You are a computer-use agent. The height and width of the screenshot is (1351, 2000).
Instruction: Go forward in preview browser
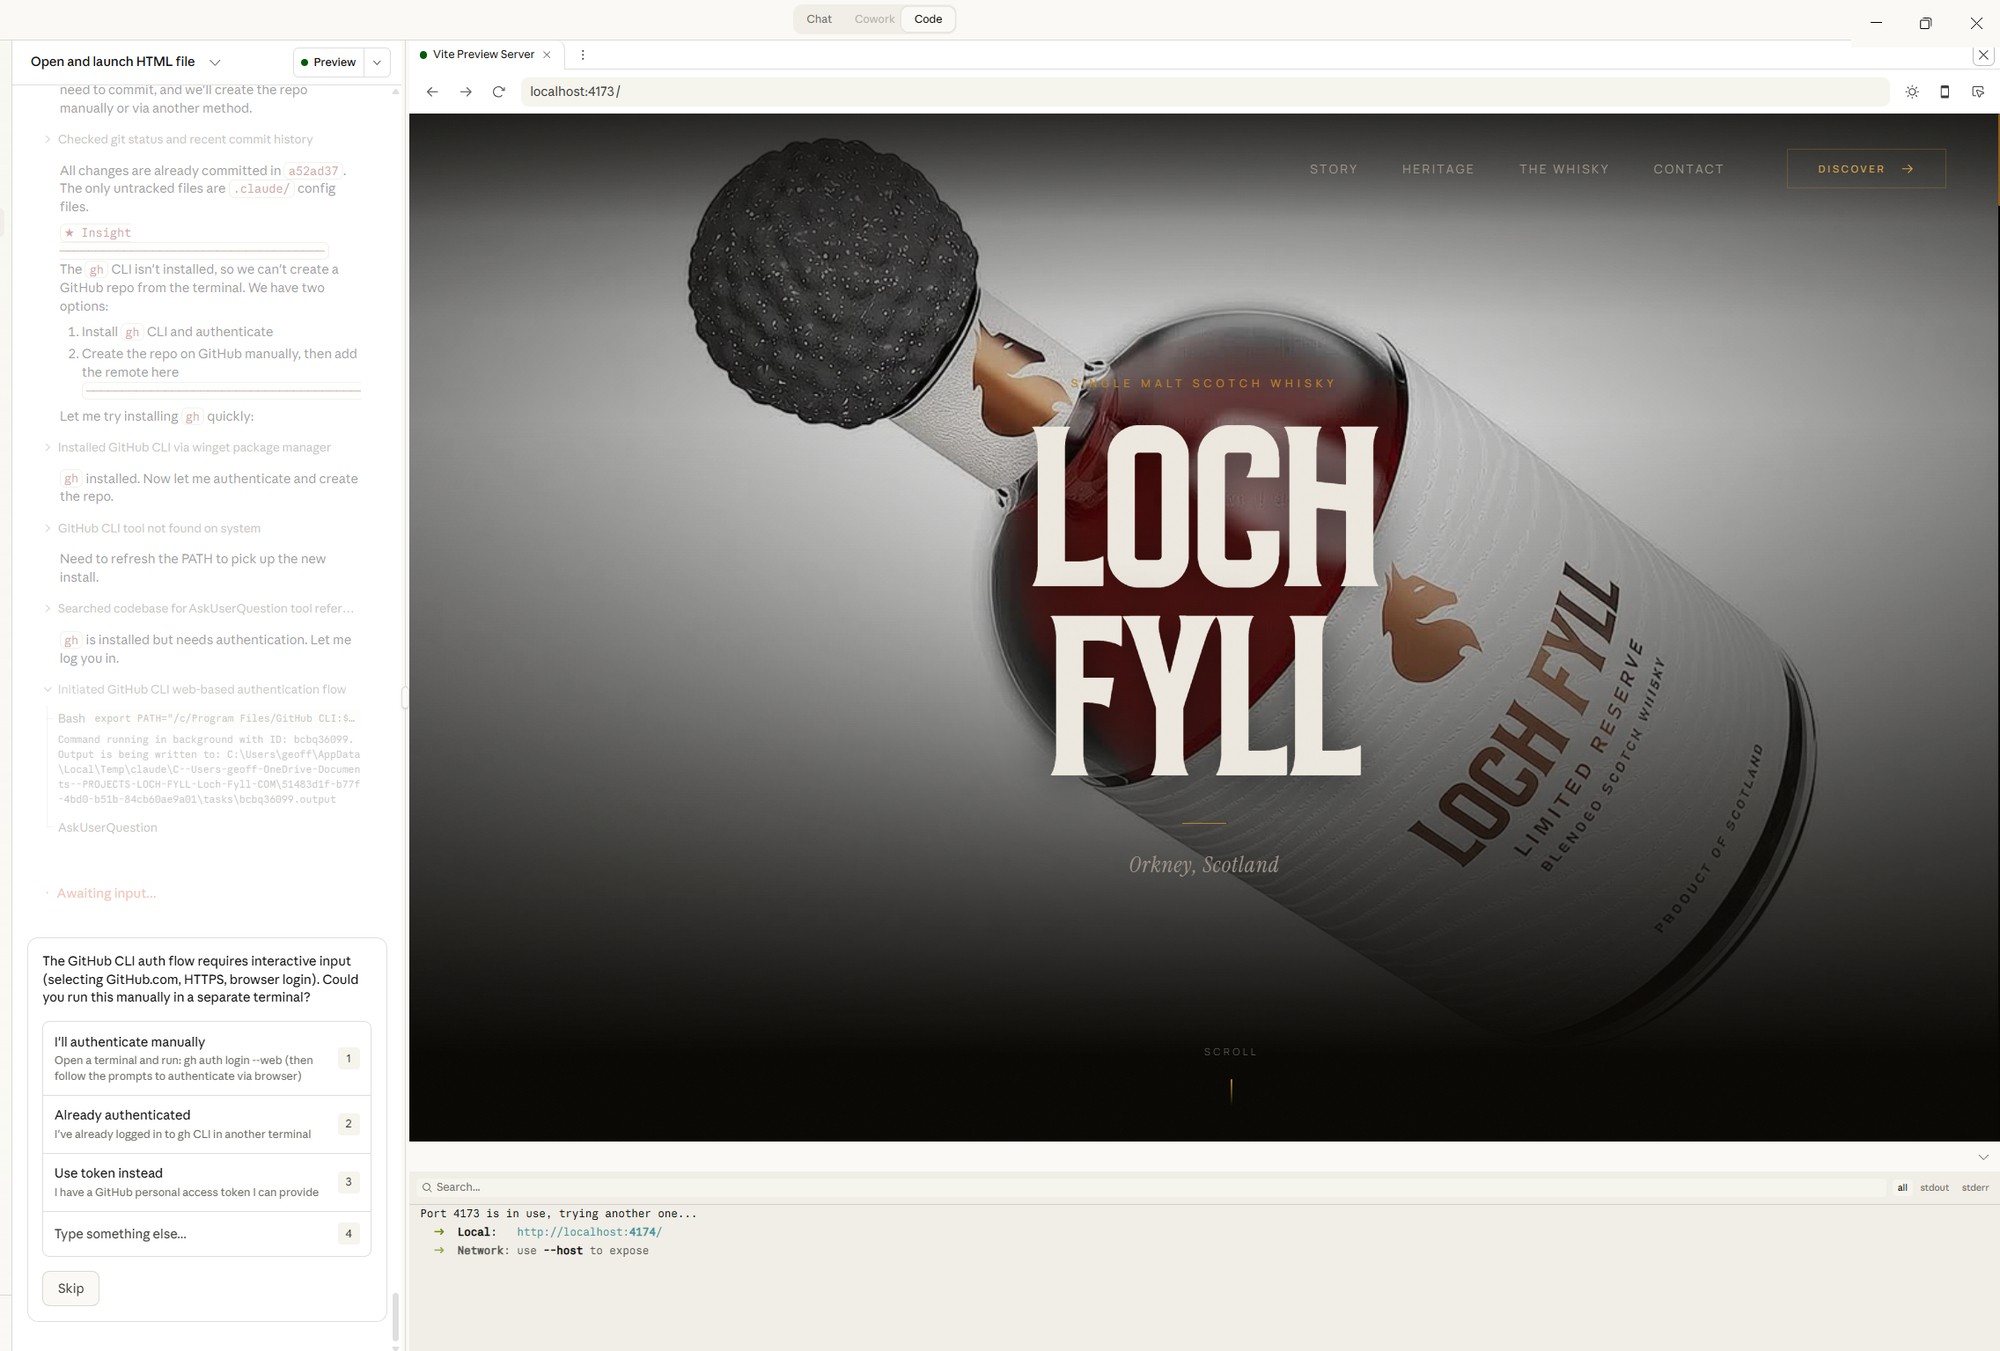tap(466, 92)
